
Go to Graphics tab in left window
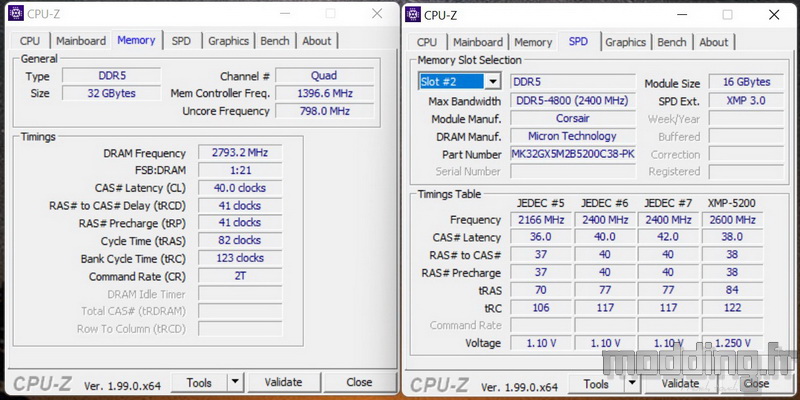[228, 41]
